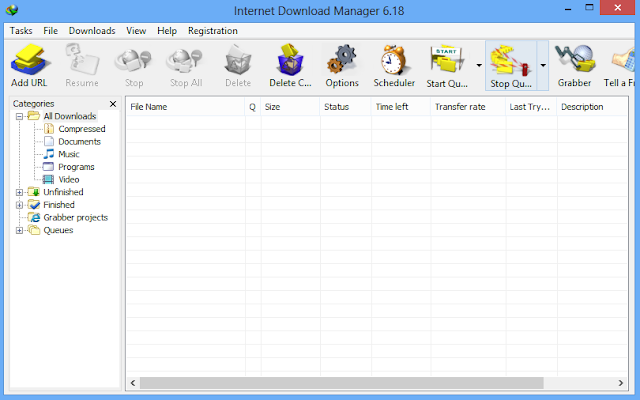The height and width of the screenshot is (400, 640).
Task: Click the All Downloads open folder icon
Action: pos(34,116)
